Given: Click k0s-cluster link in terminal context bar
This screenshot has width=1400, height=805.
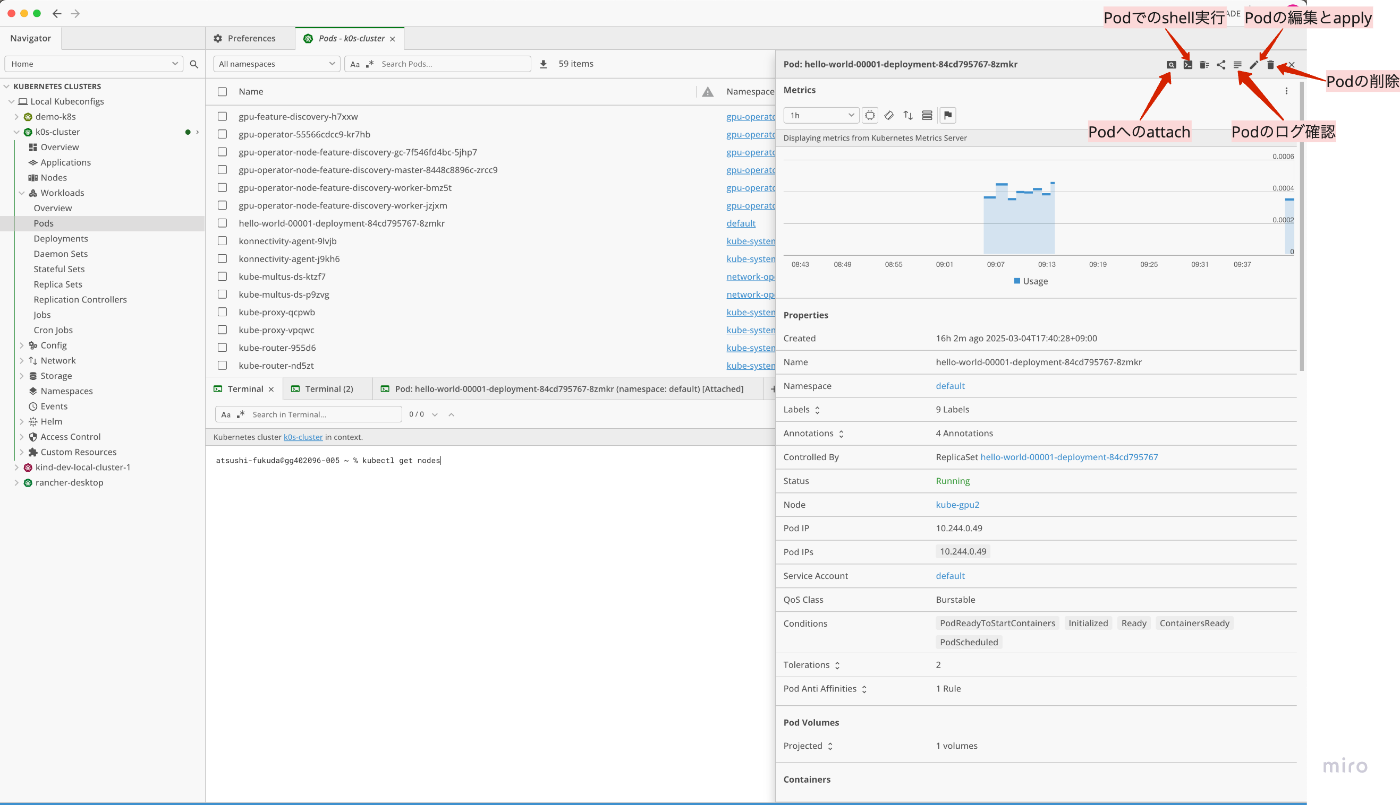Looking at the screenshot, I should pyautogui.click(x=303, y=437).
